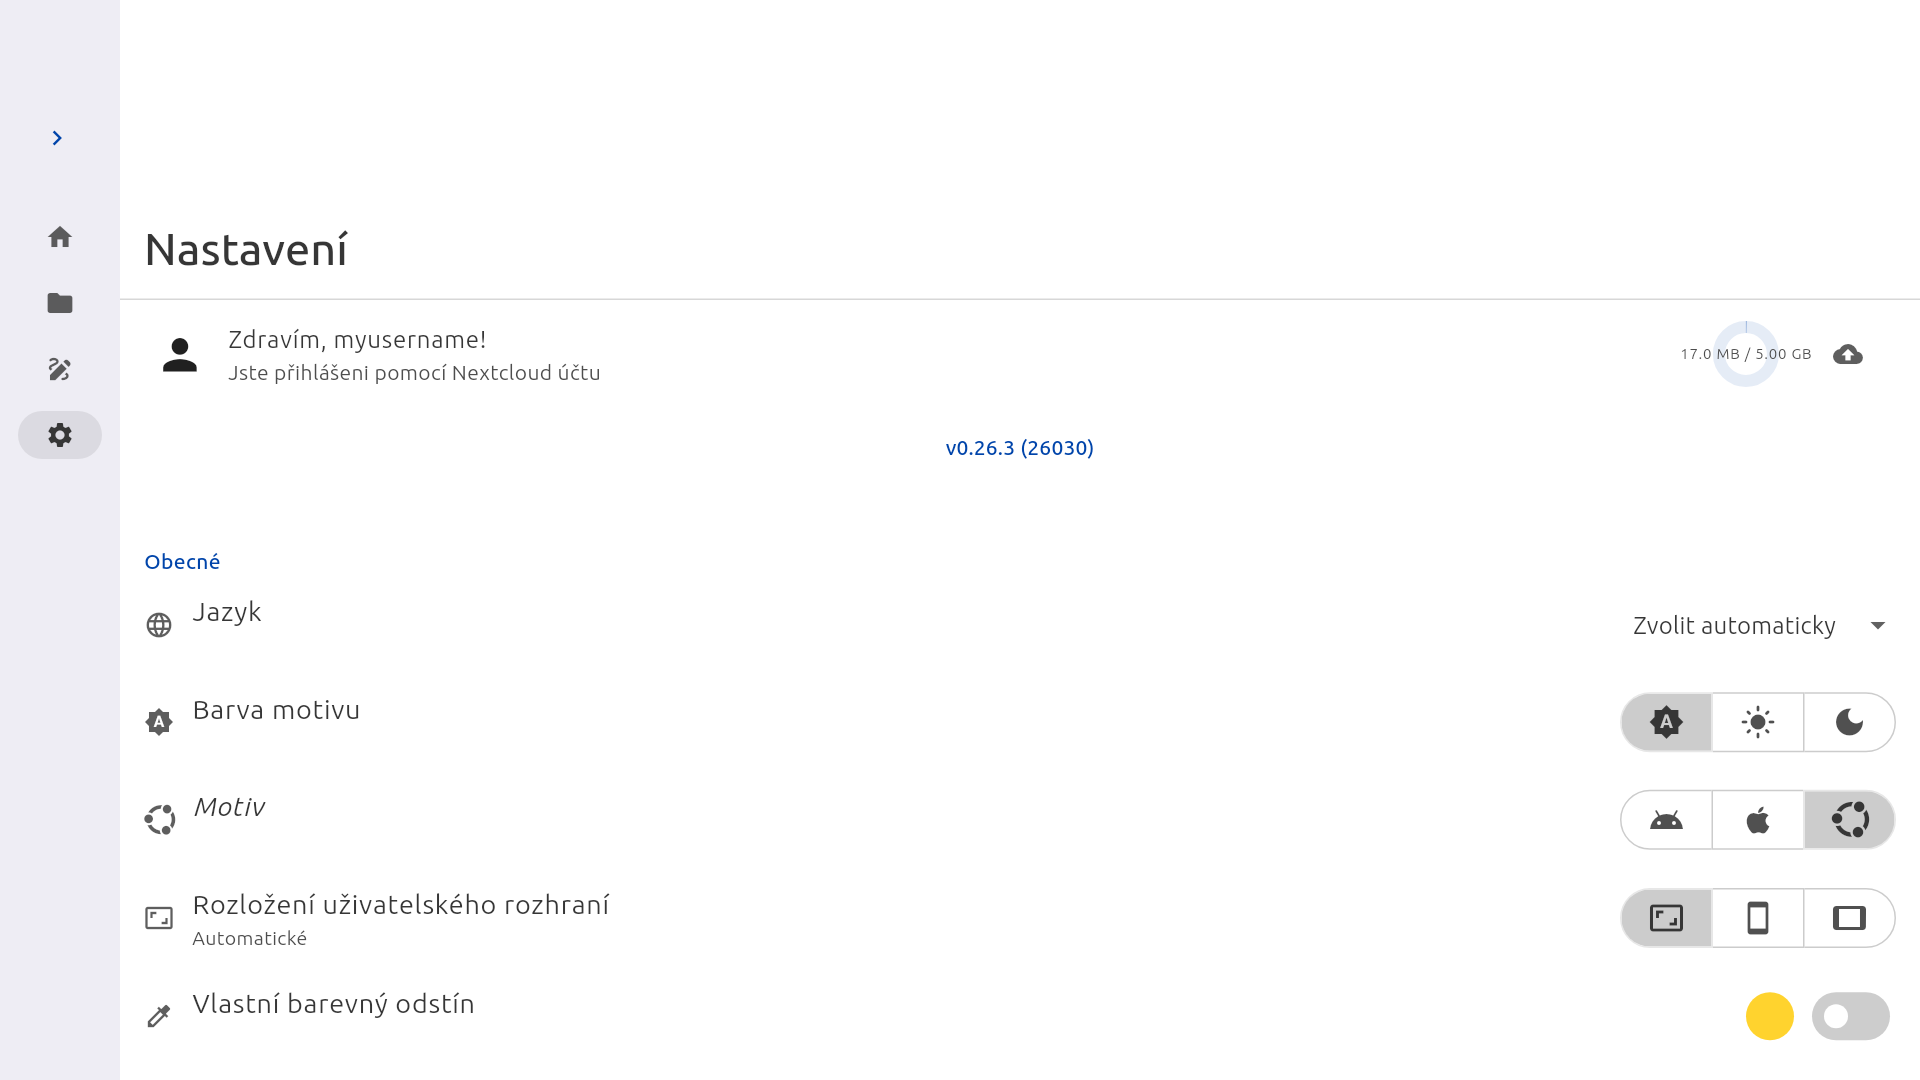
Task: Select the Android design theme
Action: click(x=1666, y=820)
